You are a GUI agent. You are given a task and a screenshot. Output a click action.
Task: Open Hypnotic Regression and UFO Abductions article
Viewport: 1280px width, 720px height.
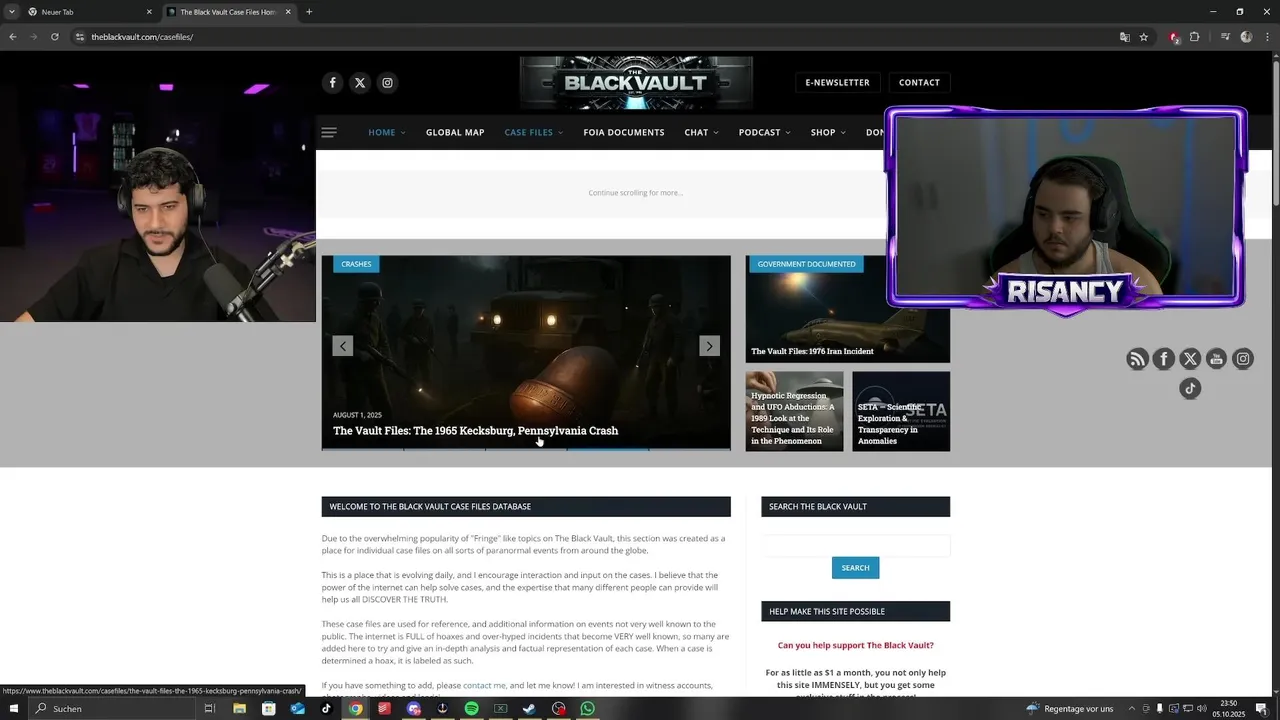(793, 418)
